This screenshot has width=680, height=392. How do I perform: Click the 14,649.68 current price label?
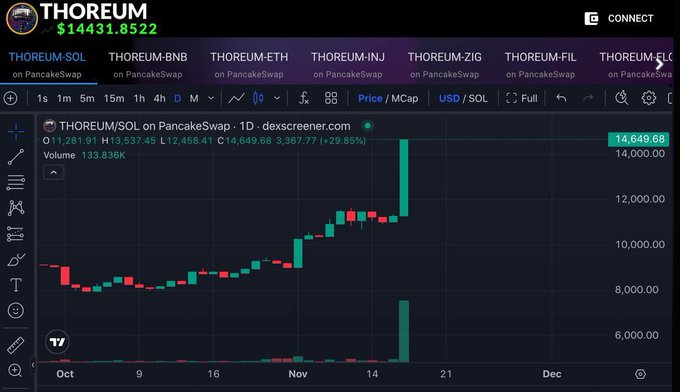click(639, 139)
